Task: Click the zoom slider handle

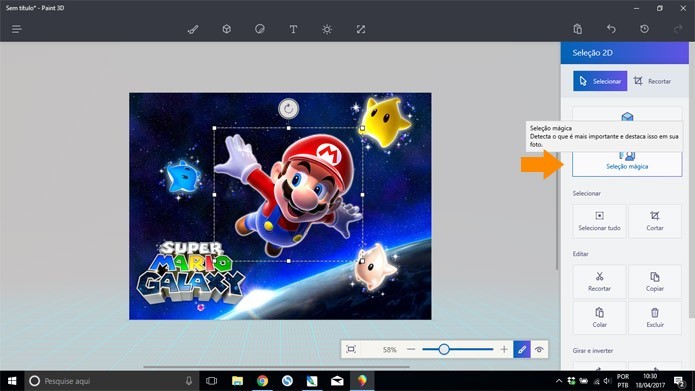Action: pos(444,349)
